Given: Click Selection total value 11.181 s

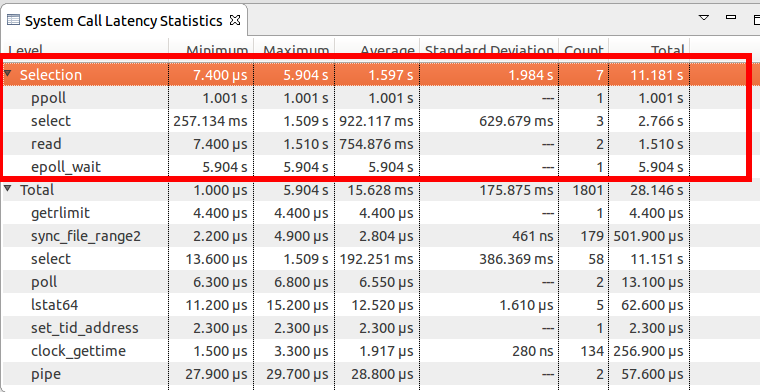Looking at the screenshot, I should point(657,75).
